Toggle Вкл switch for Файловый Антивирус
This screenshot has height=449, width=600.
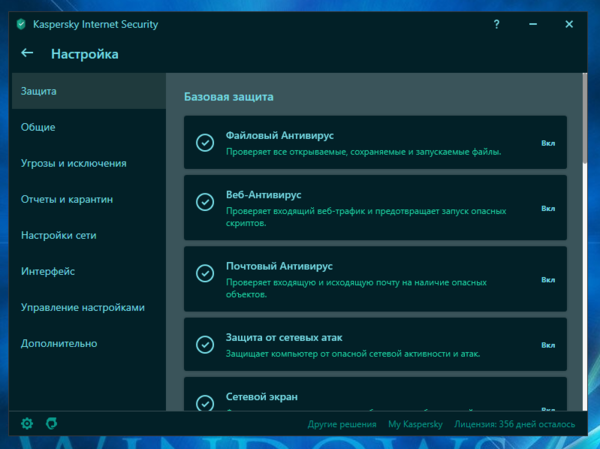[548, 143]
